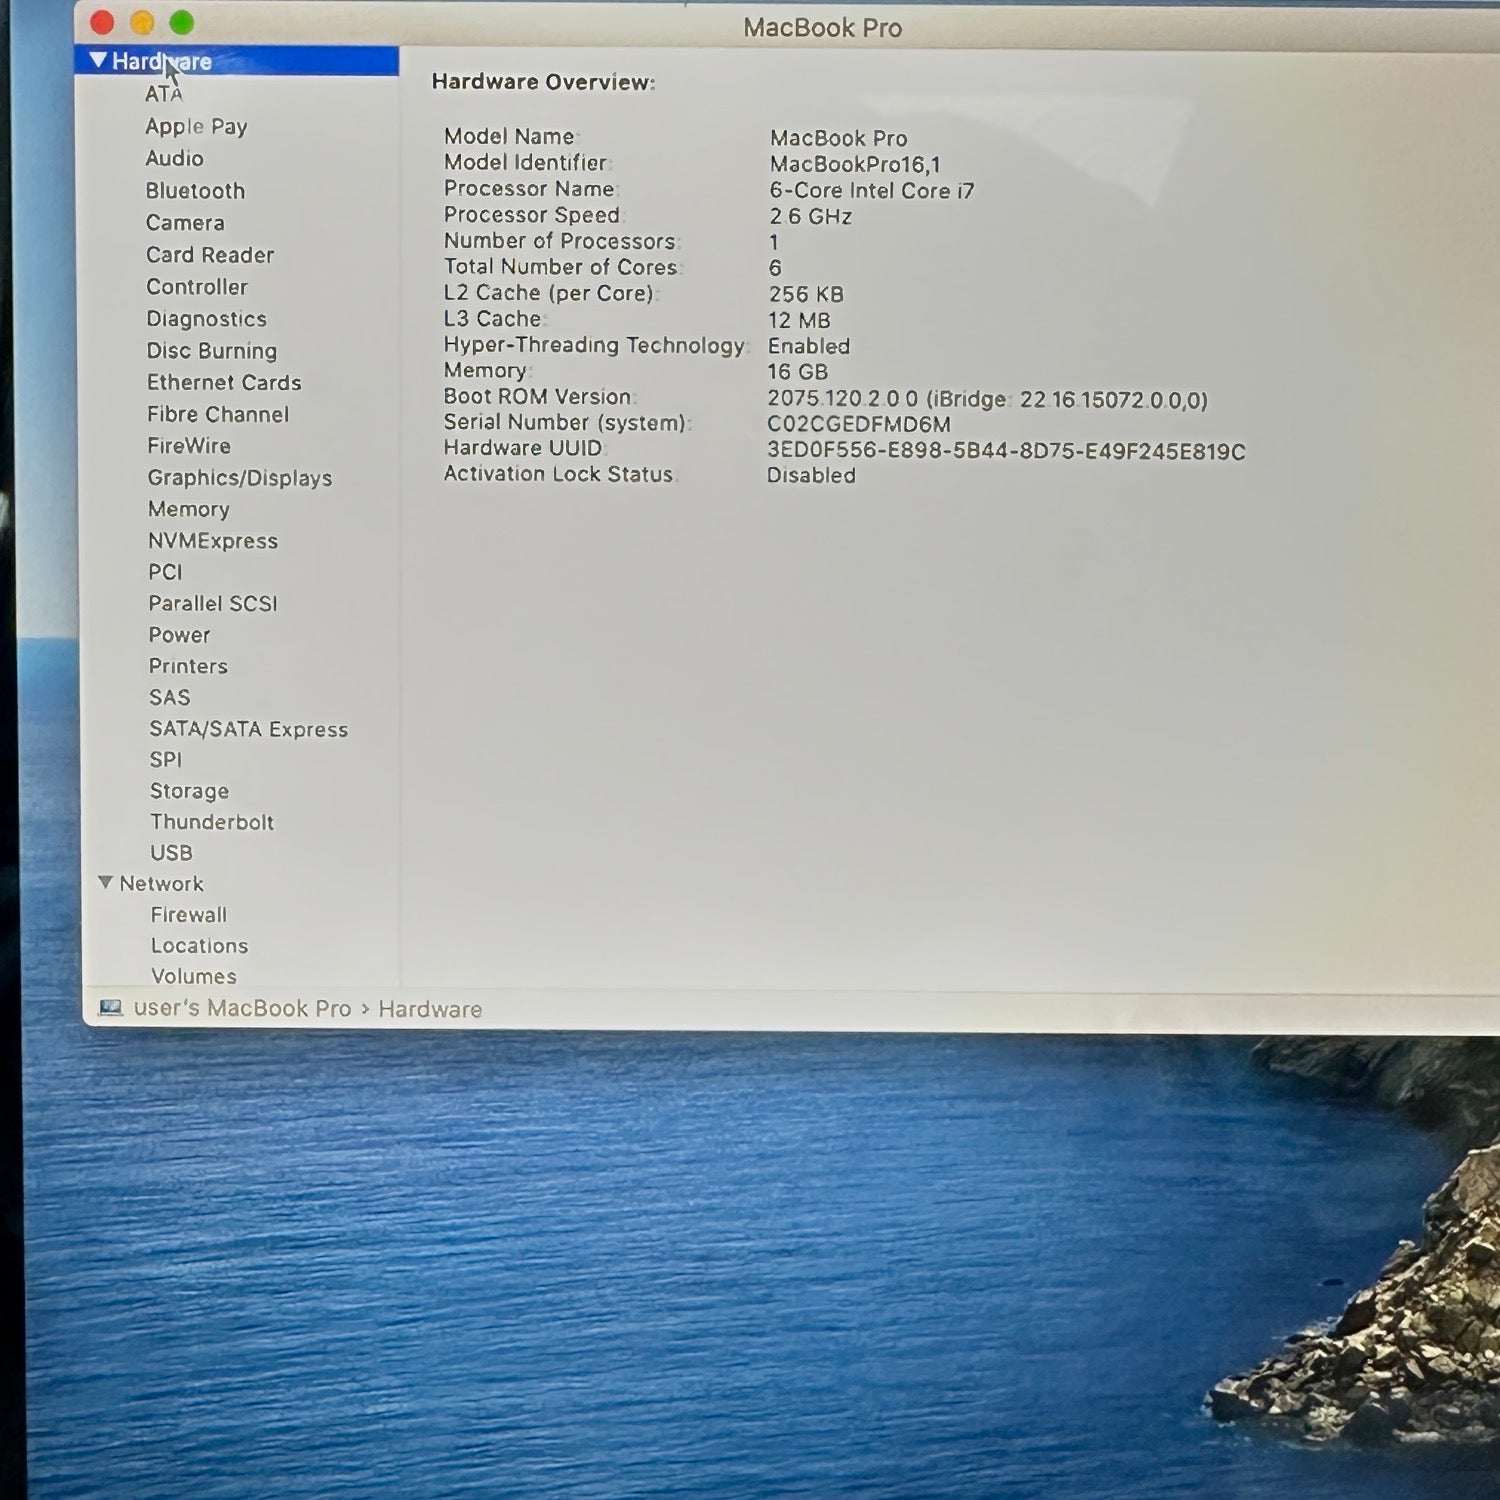Open SAS section

point(170,696)
